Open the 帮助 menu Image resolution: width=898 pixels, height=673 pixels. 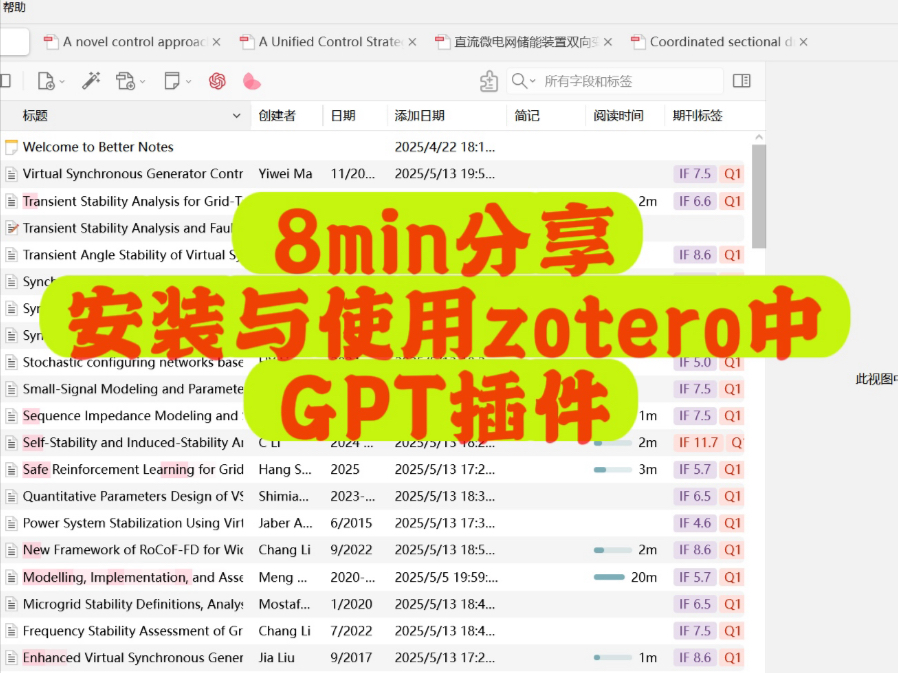pyautogui.click(x=14, y=7)
